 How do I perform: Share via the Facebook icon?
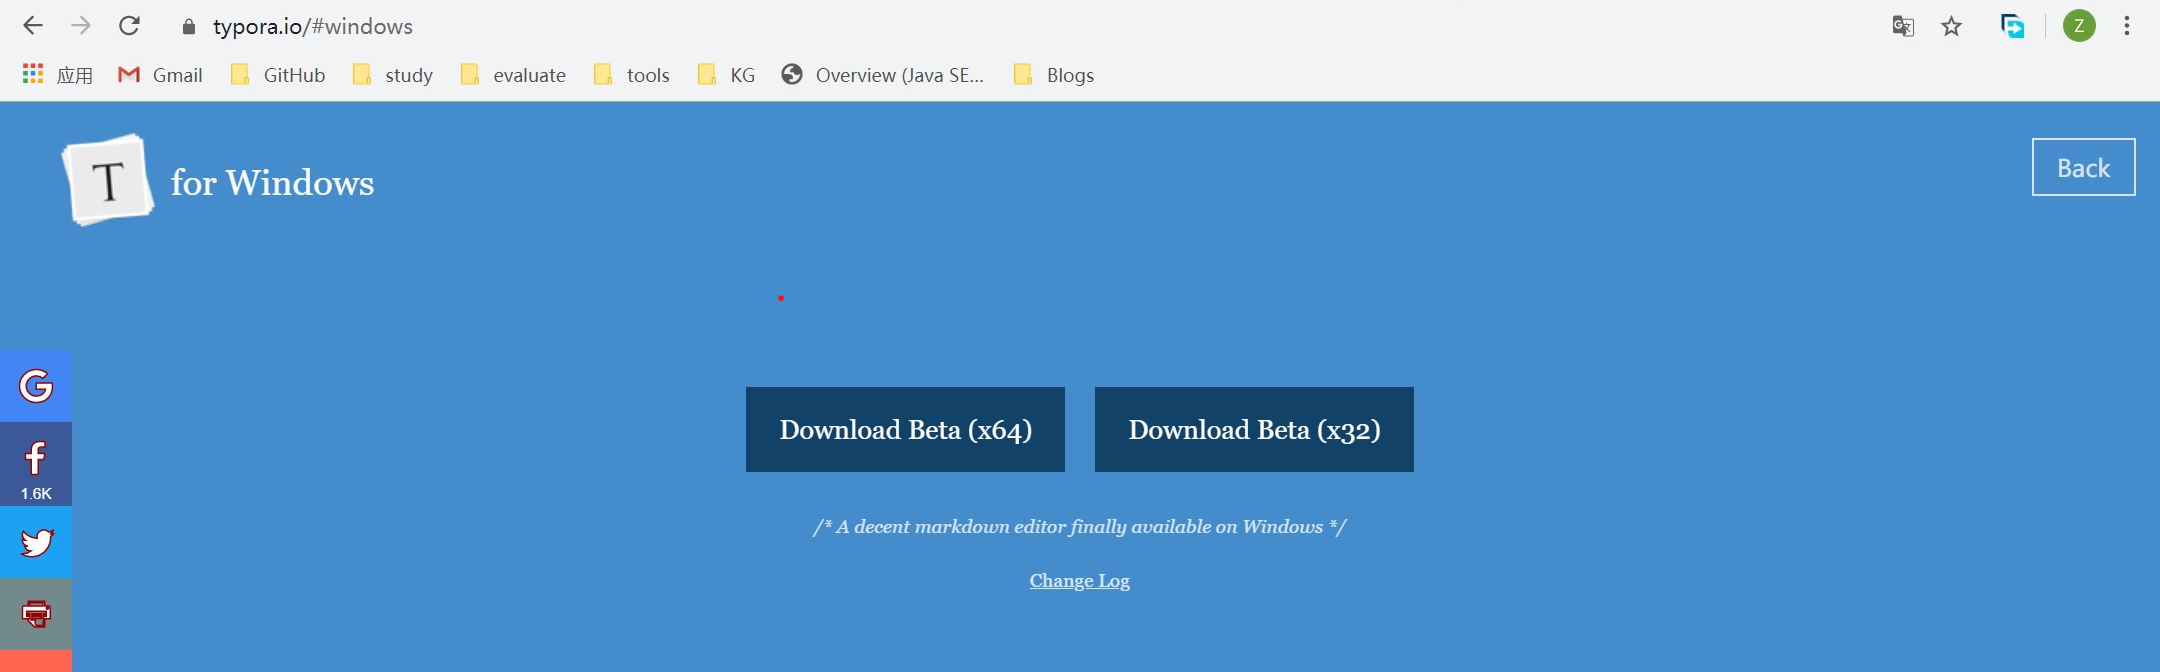[x=36, y=464]
